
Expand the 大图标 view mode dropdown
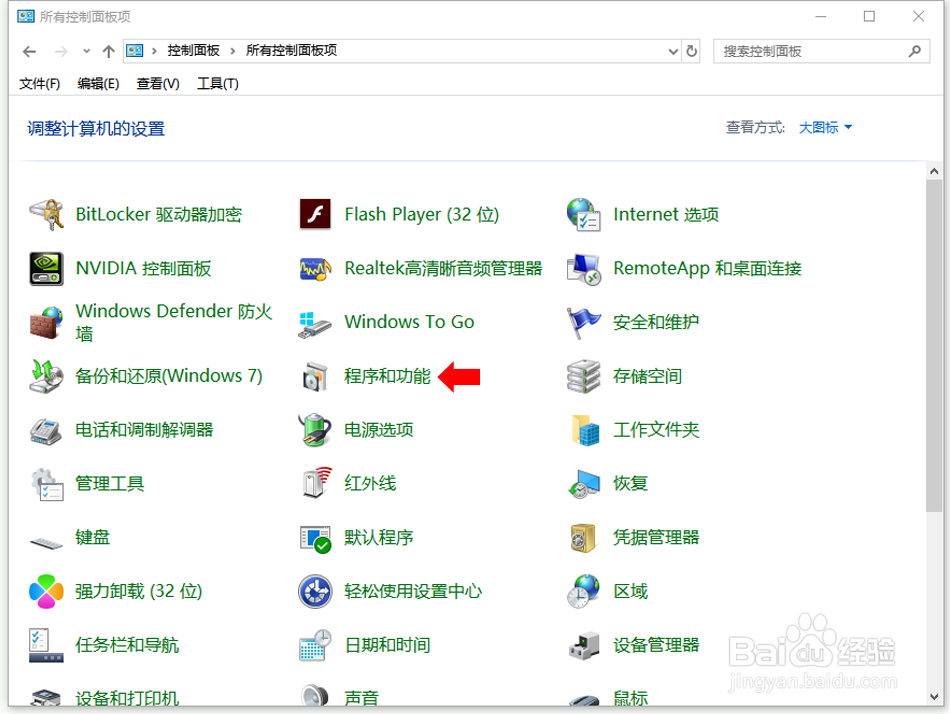(x=825, y=127)
